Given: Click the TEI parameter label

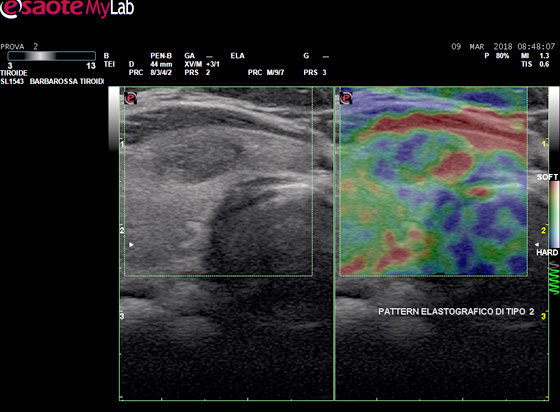Looking at the screenshot, I should [109, 64].
